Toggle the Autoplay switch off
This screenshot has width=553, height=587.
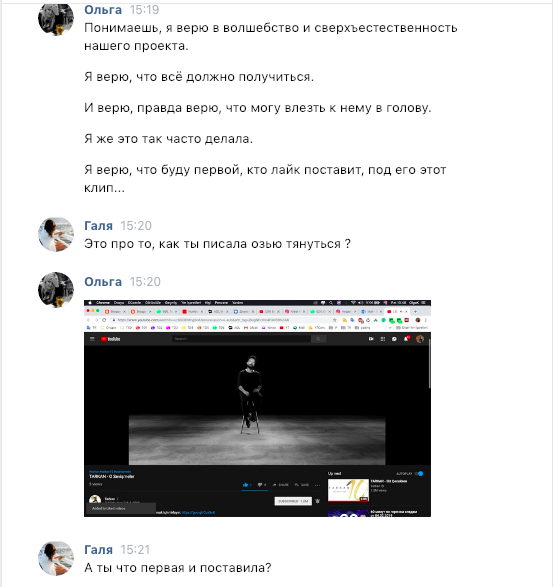coord(420,474)
